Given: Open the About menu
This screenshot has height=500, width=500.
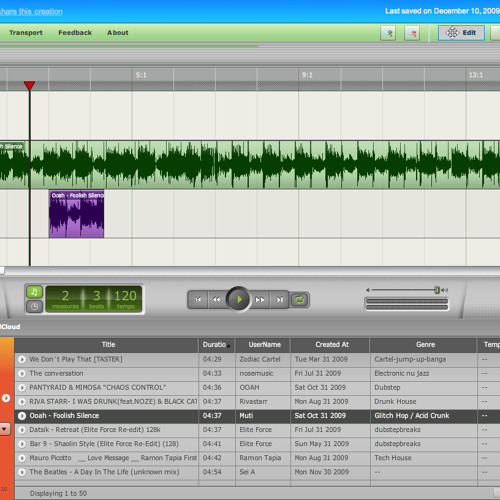Looking at the screenshot, I should (x=118, y=33).
